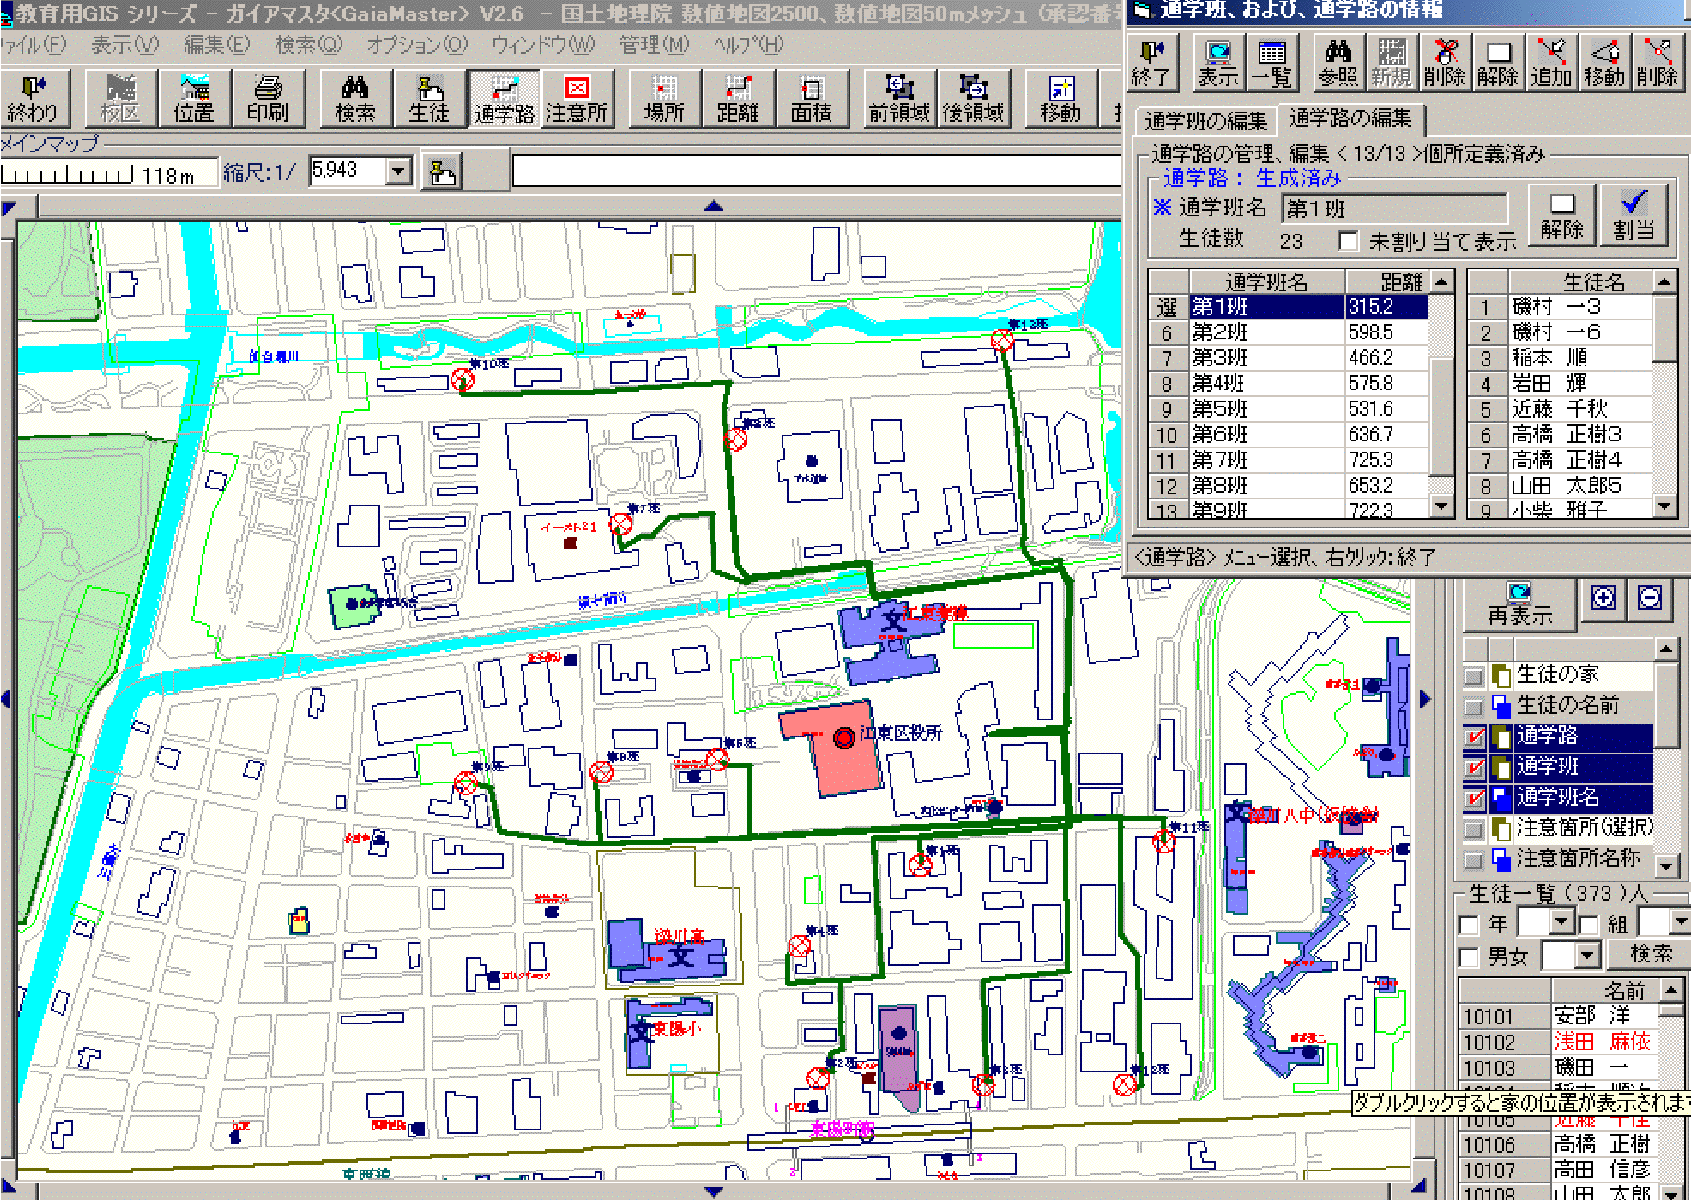Click the 終わり exit toolbar icon
The width and height of the screenshot is (1692, 1200).
33,98
